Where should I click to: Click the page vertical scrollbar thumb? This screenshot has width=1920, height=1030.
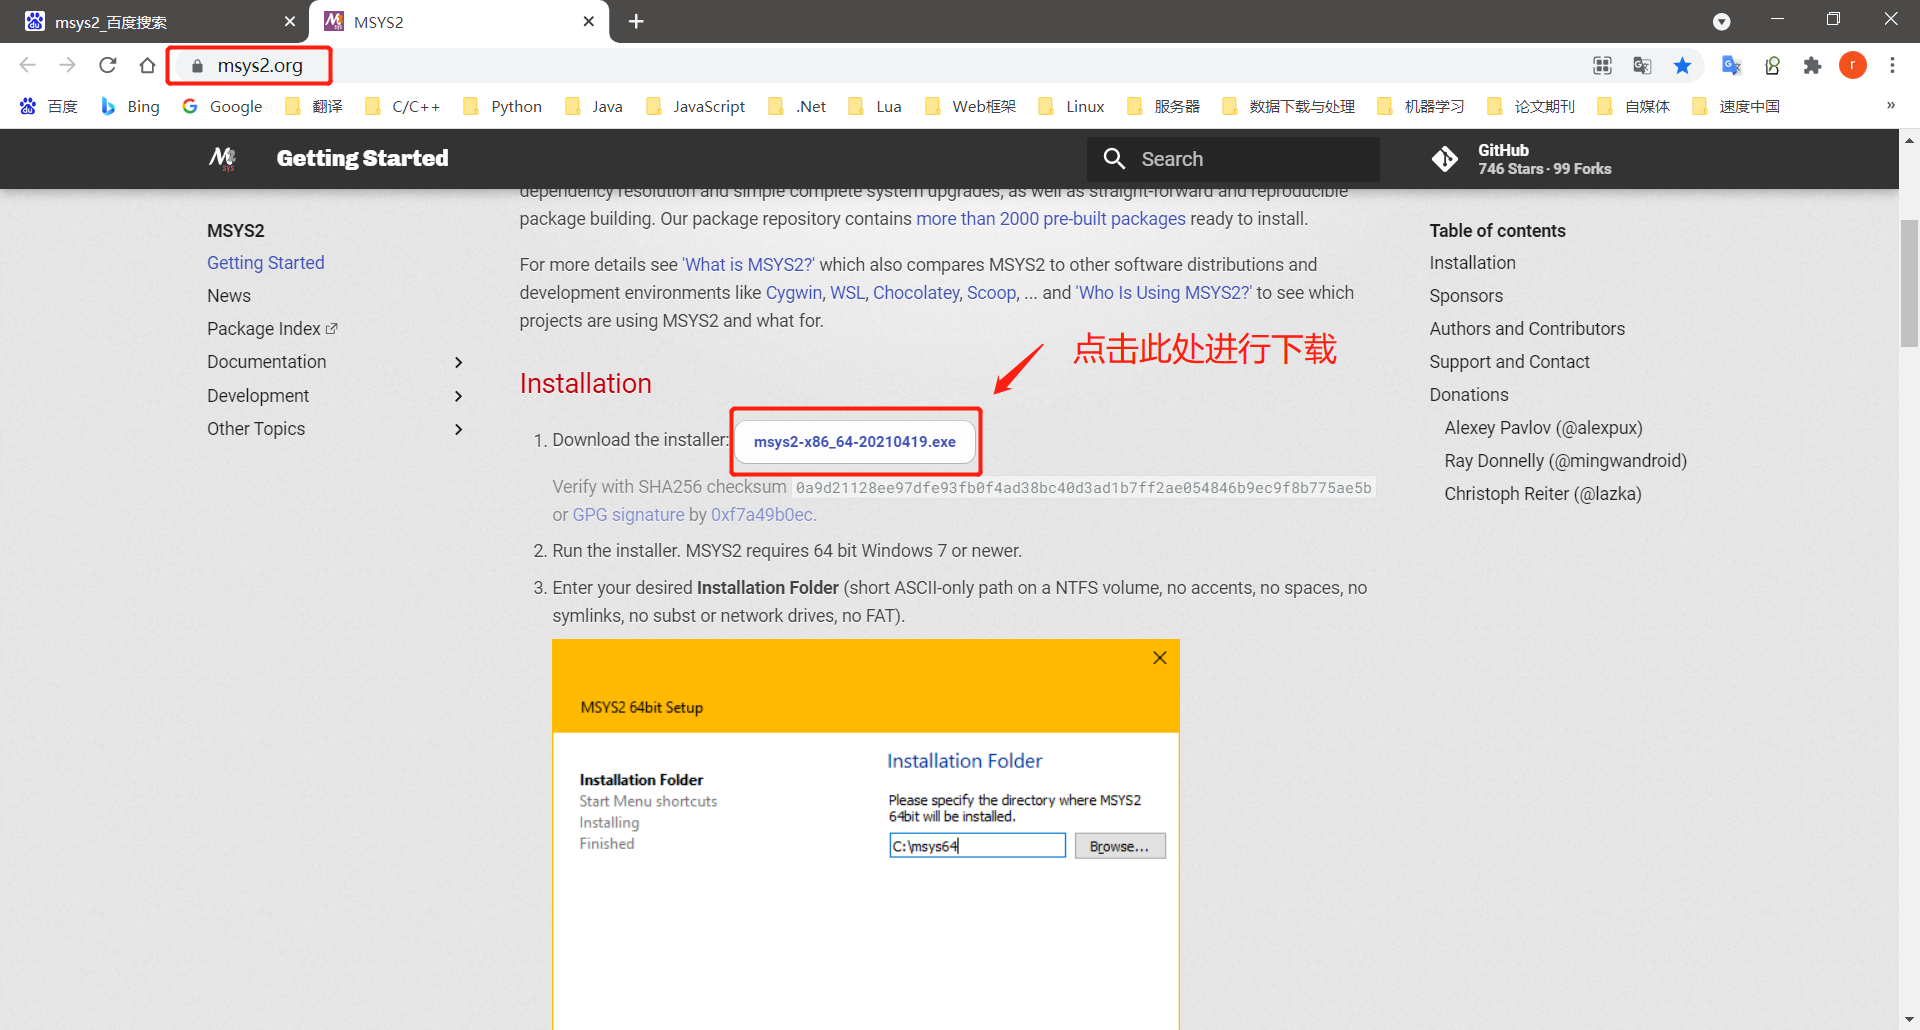(1909, 282)
